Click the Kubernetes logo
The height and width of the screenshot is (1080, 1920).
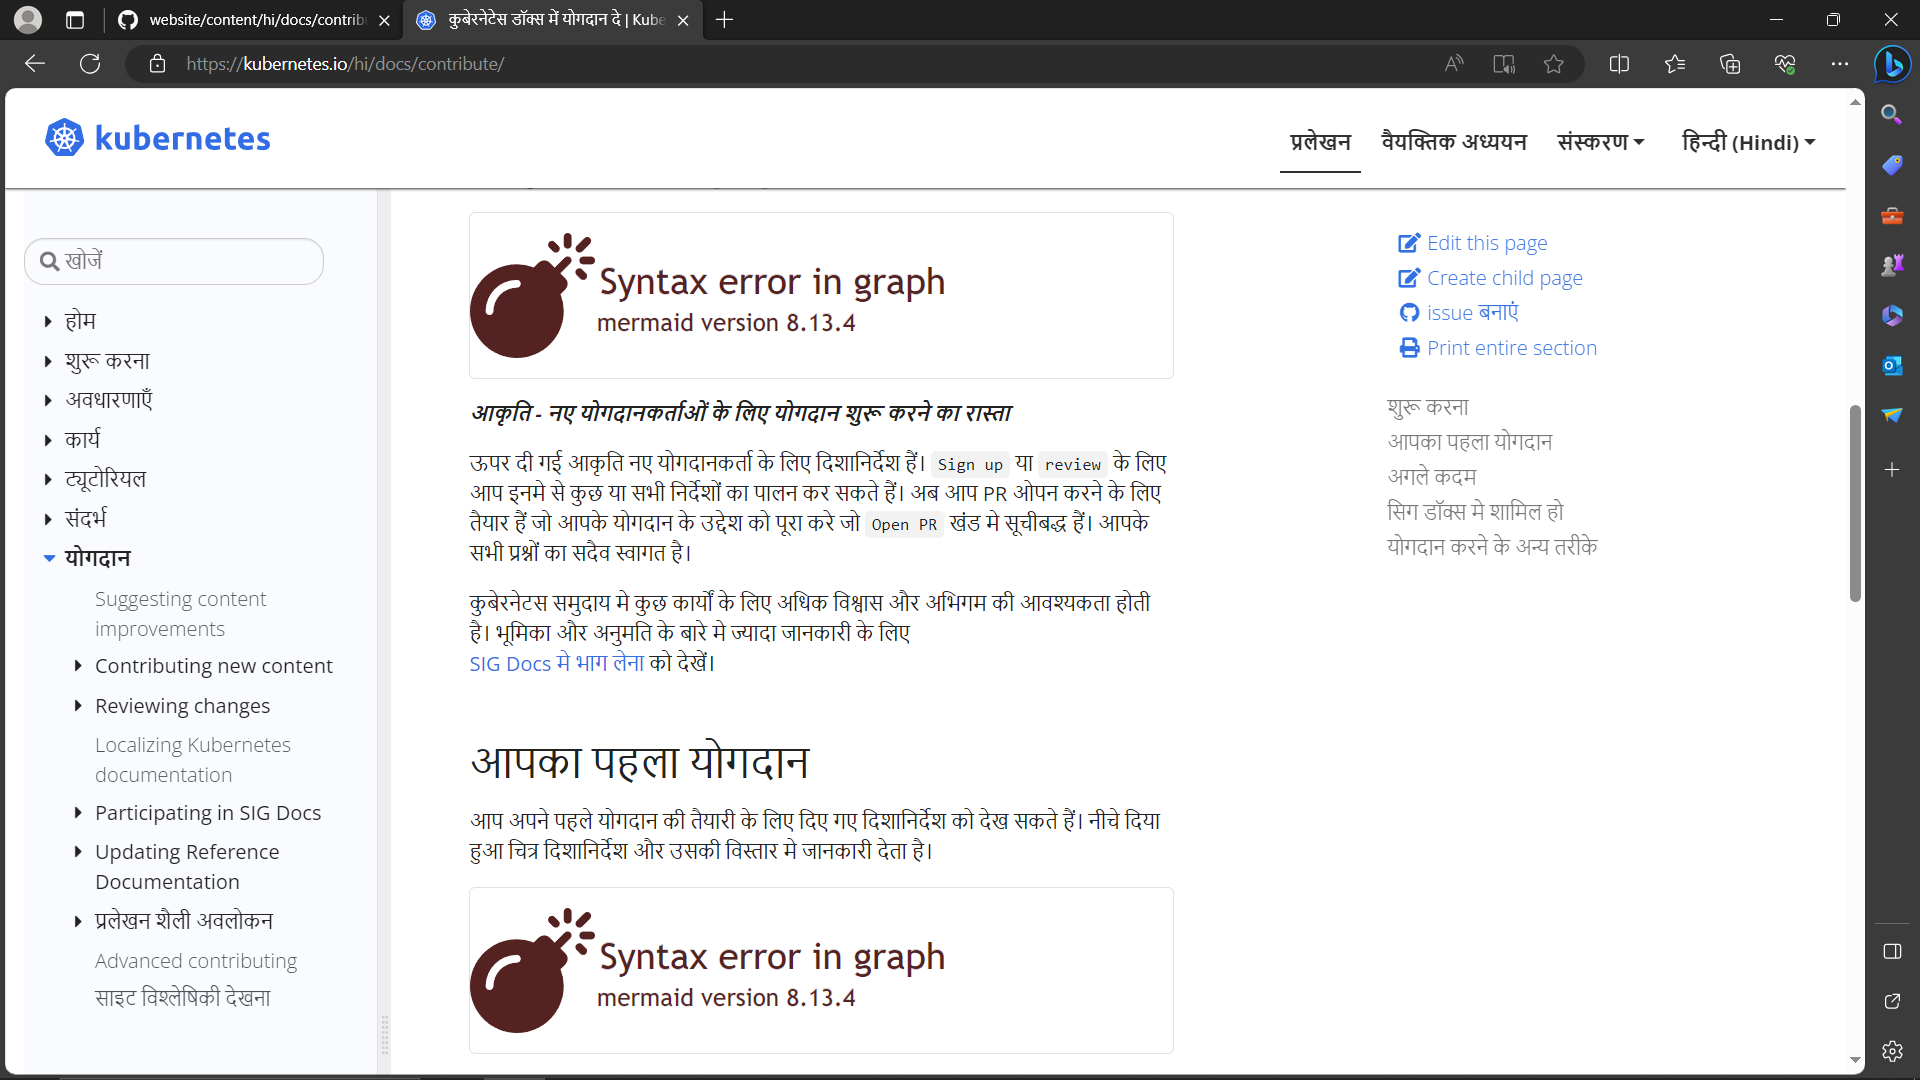(157, 137)
